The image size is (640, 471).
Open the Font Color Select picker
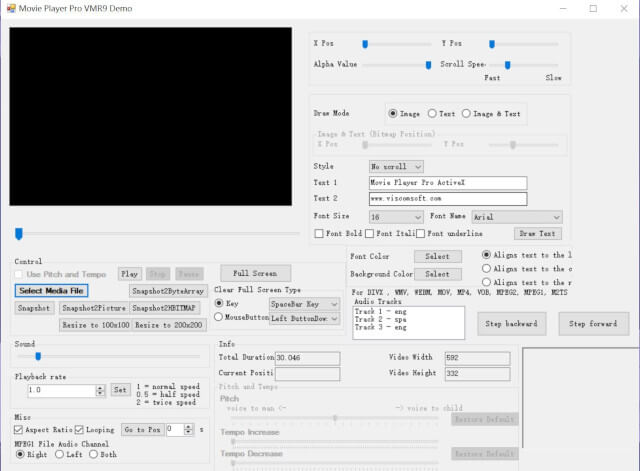point(438,256)
